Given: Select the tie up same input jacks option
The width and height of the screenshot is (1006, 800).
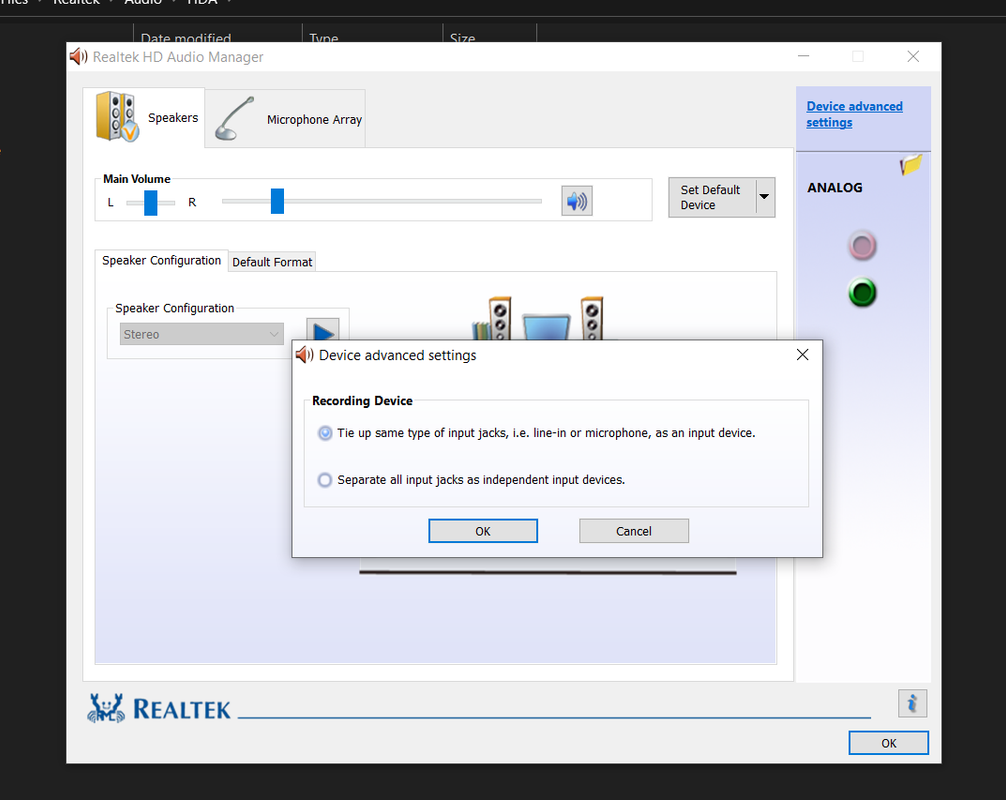Looking at the screenshot, I should click(x=325, y=433).
